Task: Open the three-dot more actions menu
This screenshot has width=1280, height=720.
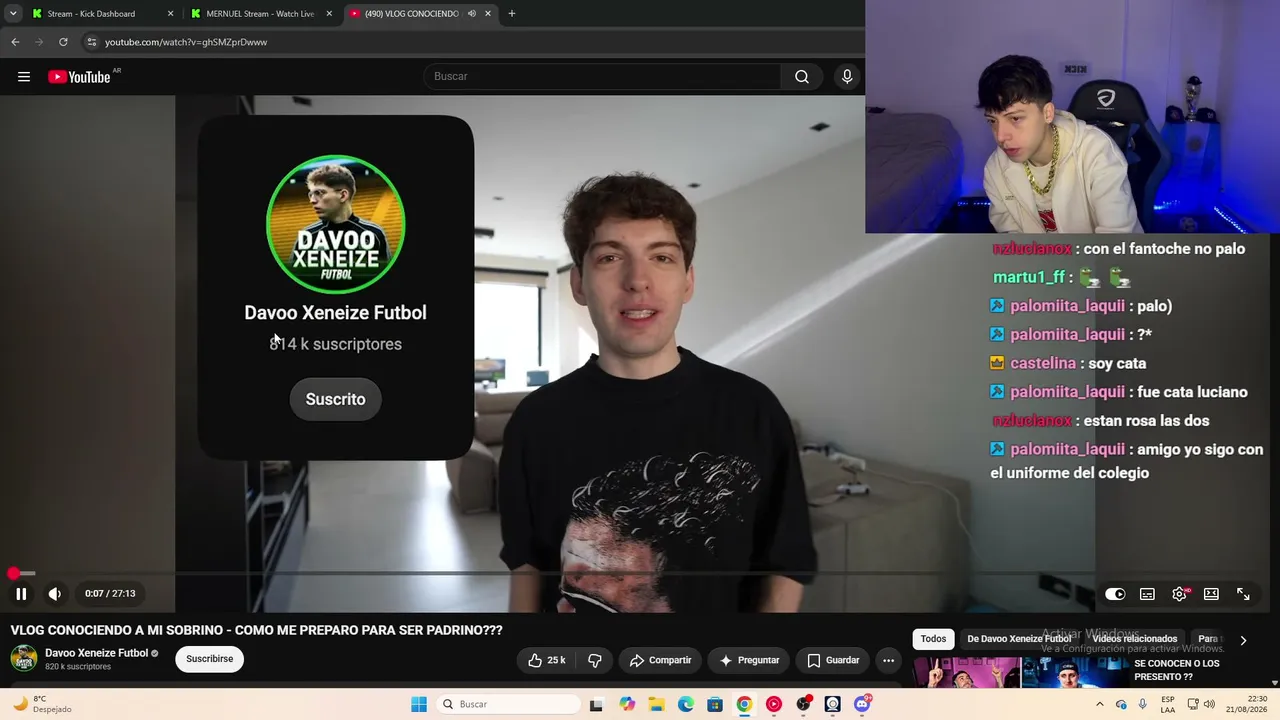Action: pos(888,660)
